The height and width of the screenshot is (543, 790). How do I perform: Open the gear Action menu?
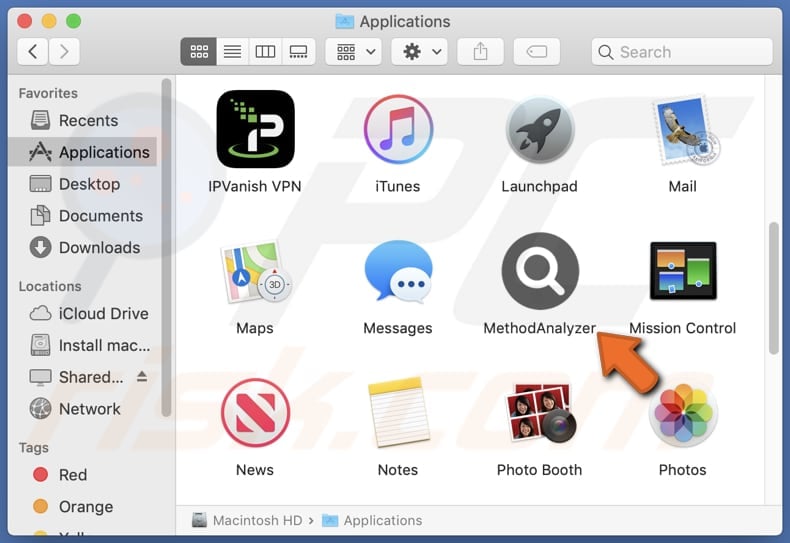coord(420,51)
